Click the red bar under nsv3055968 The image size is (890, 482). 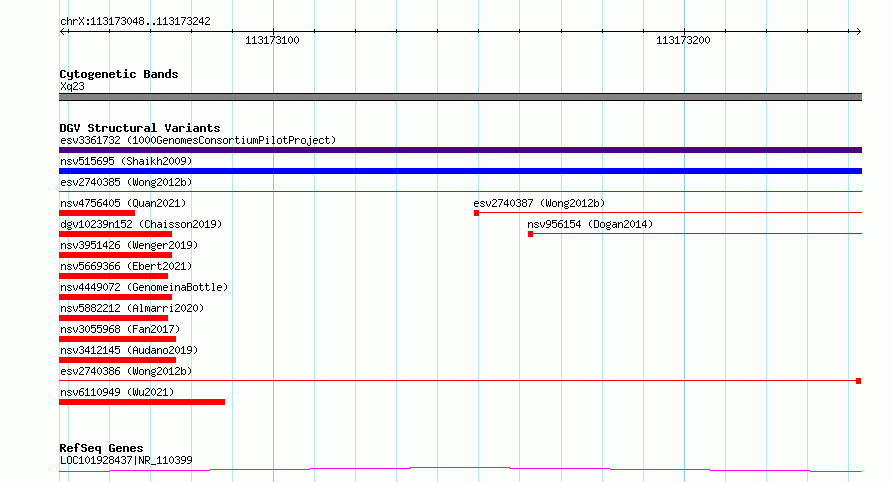[117, 339]
